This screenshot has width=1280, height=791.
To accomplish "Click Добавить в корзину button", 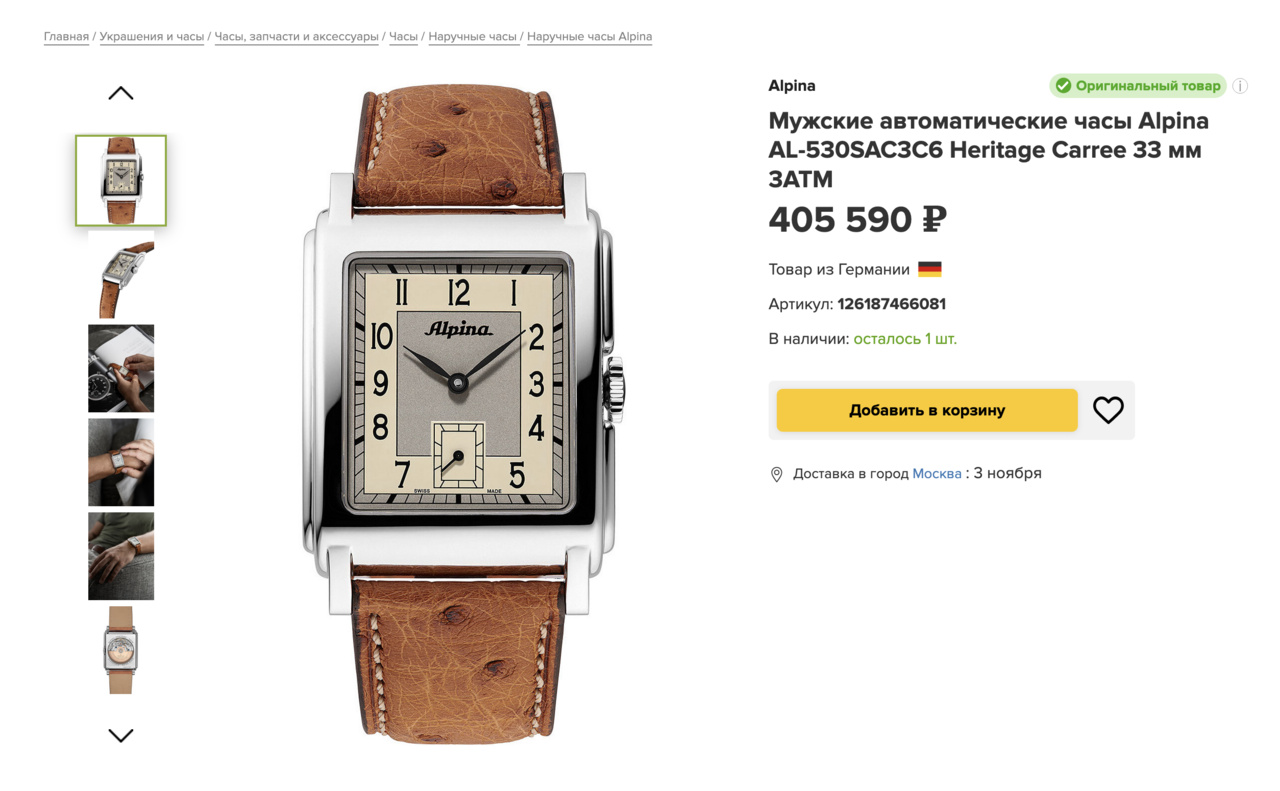I will click(927, 410).
